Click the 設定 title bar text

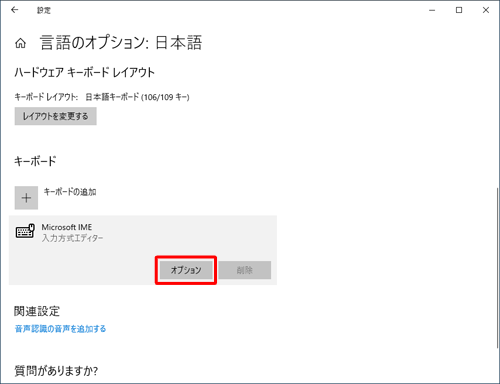coord(44,10)
